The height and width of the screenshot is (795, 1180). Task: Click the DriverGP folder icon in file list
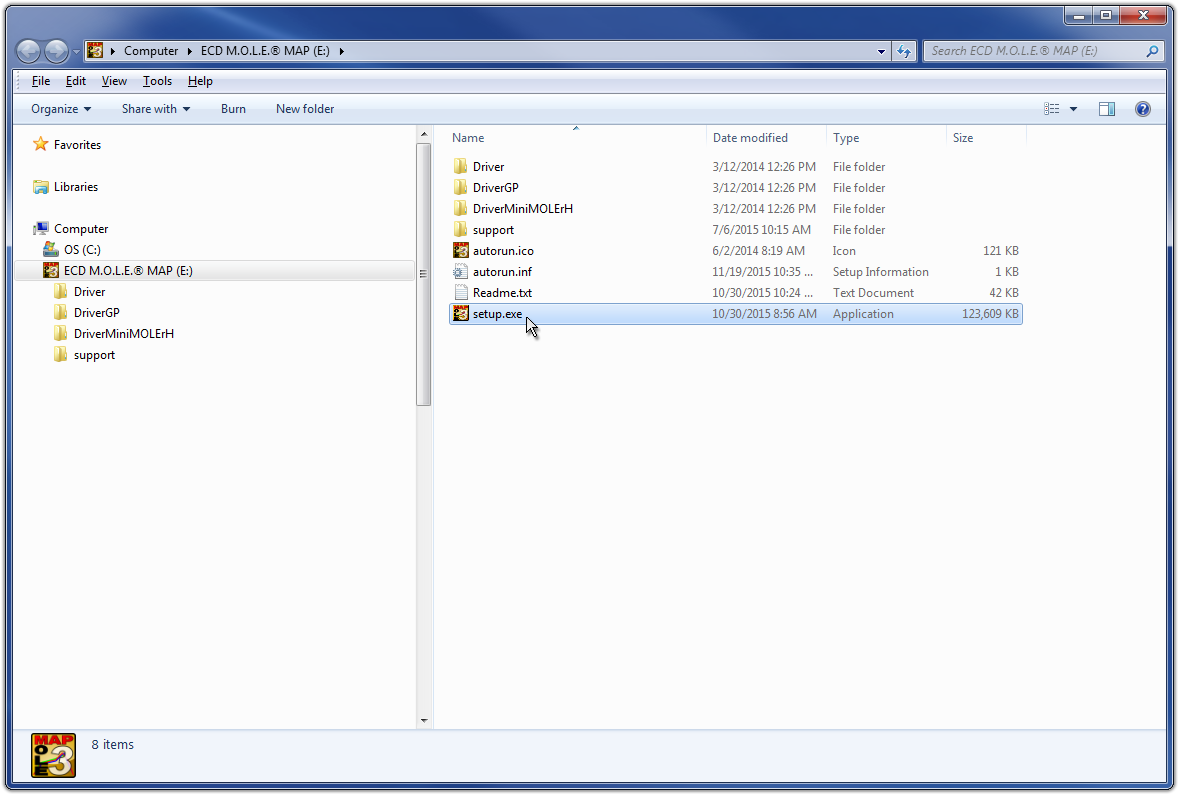pos(461,187)
